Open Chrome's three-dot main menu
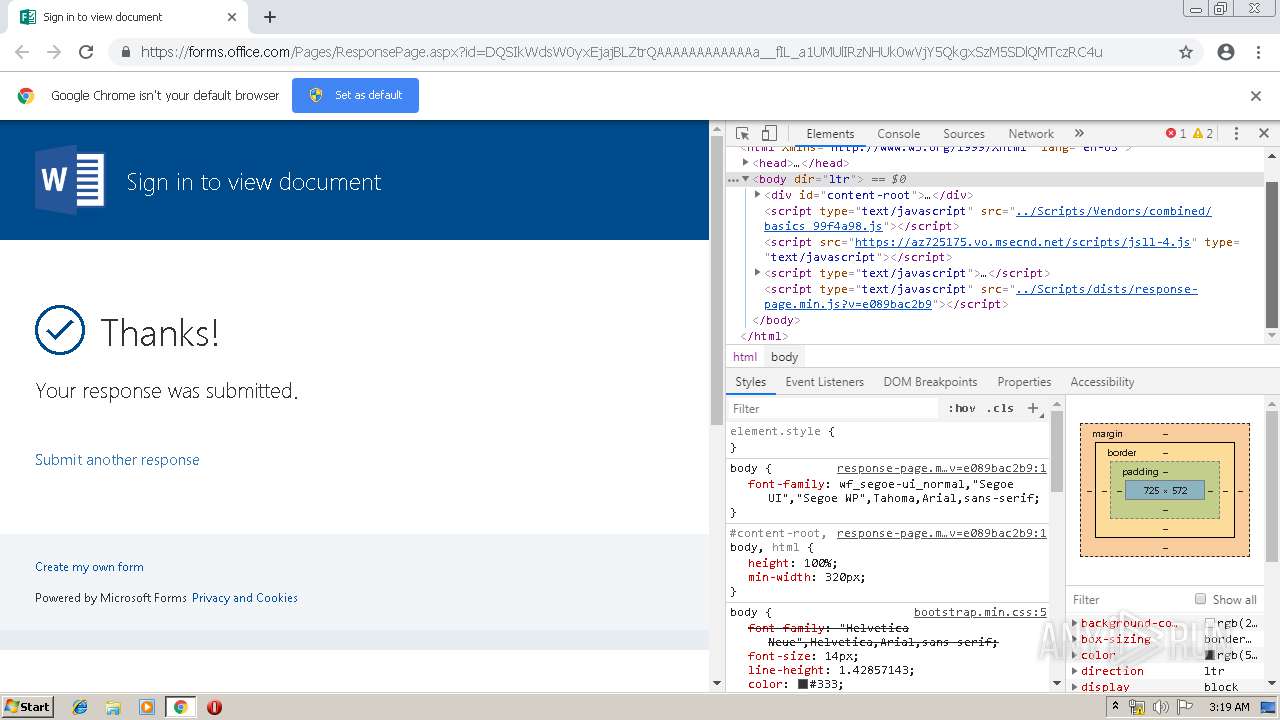 pos(1258,52)
